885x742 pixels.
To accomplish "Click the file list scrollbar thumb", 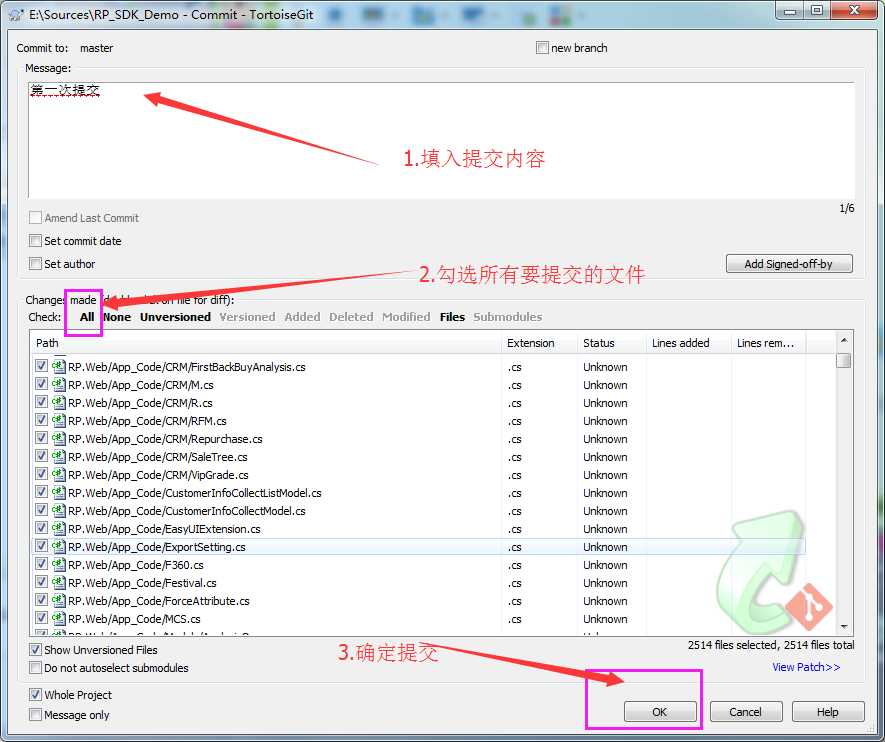I will point(844,360).
